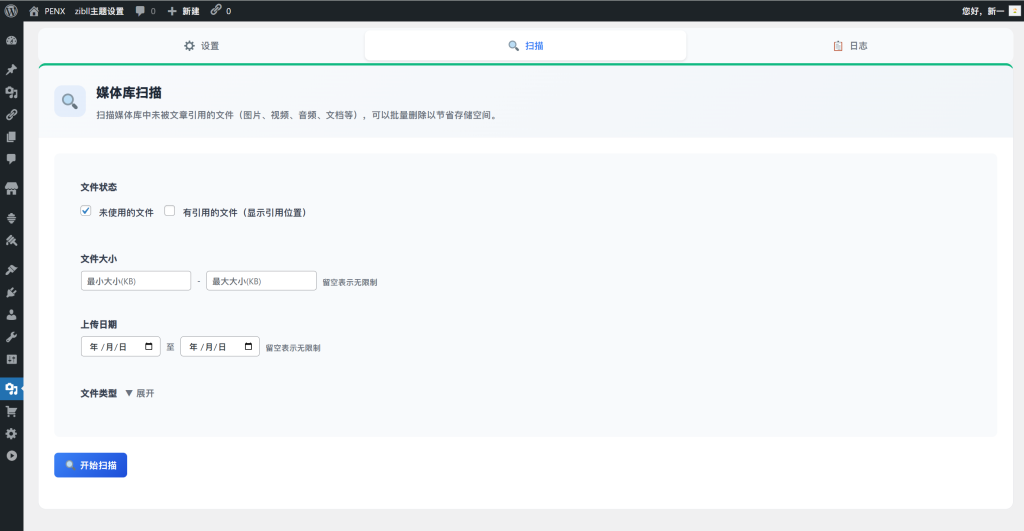Enable the 有引用的文件 checkbox
This screenshot has width=1024, height=531.
coord(170,211)
